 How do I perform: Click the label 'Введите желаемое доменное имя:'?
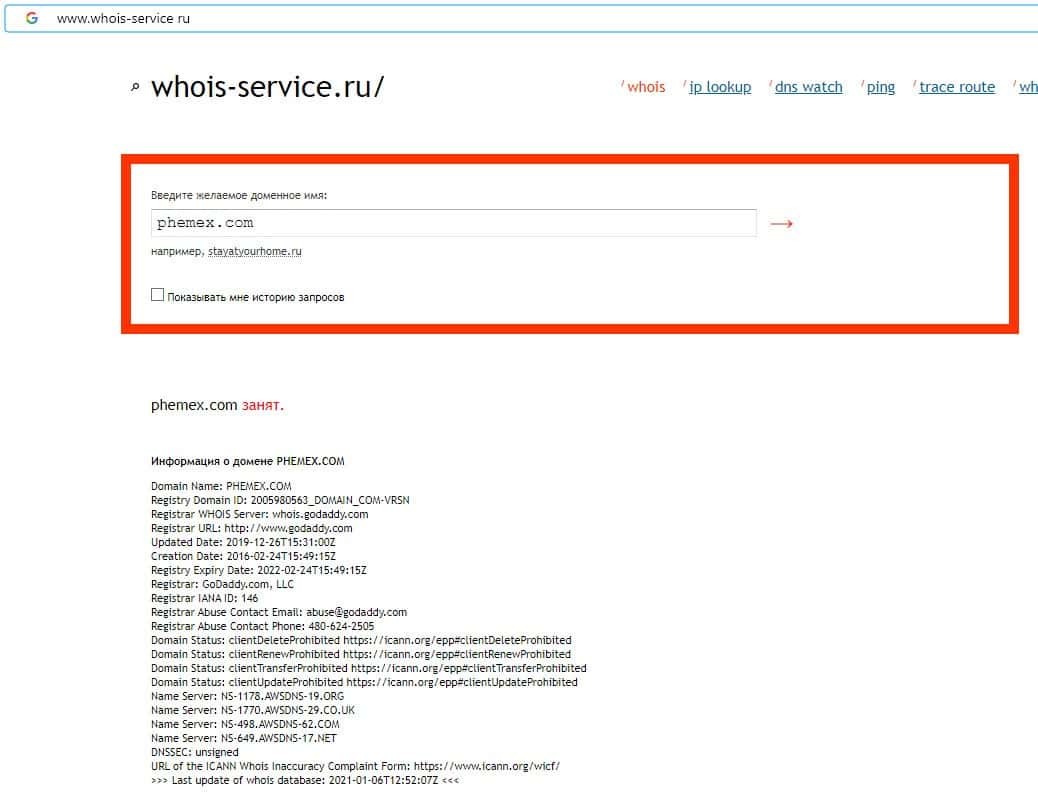point(239,195)
